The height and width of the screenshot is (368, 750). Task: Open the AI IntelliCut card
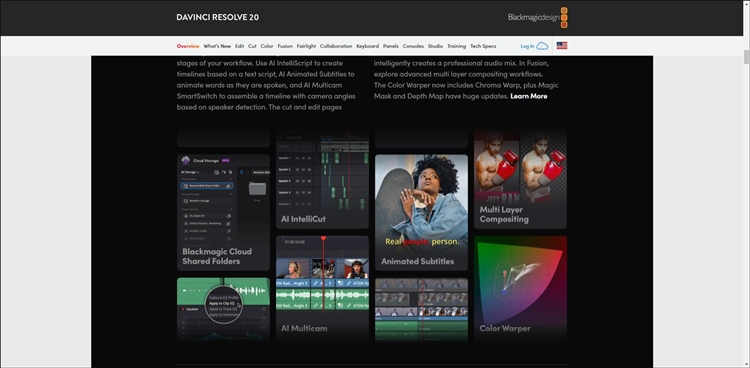322,178
